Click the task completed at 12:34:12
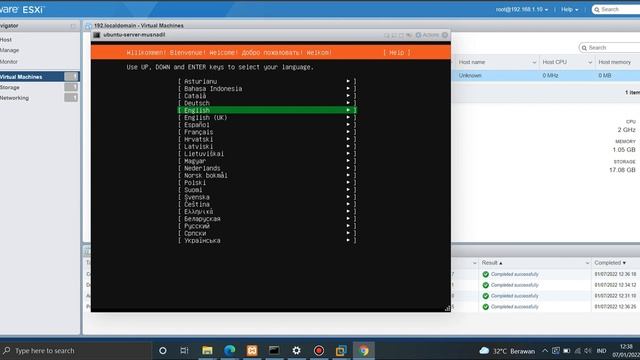 coord(545,285)
